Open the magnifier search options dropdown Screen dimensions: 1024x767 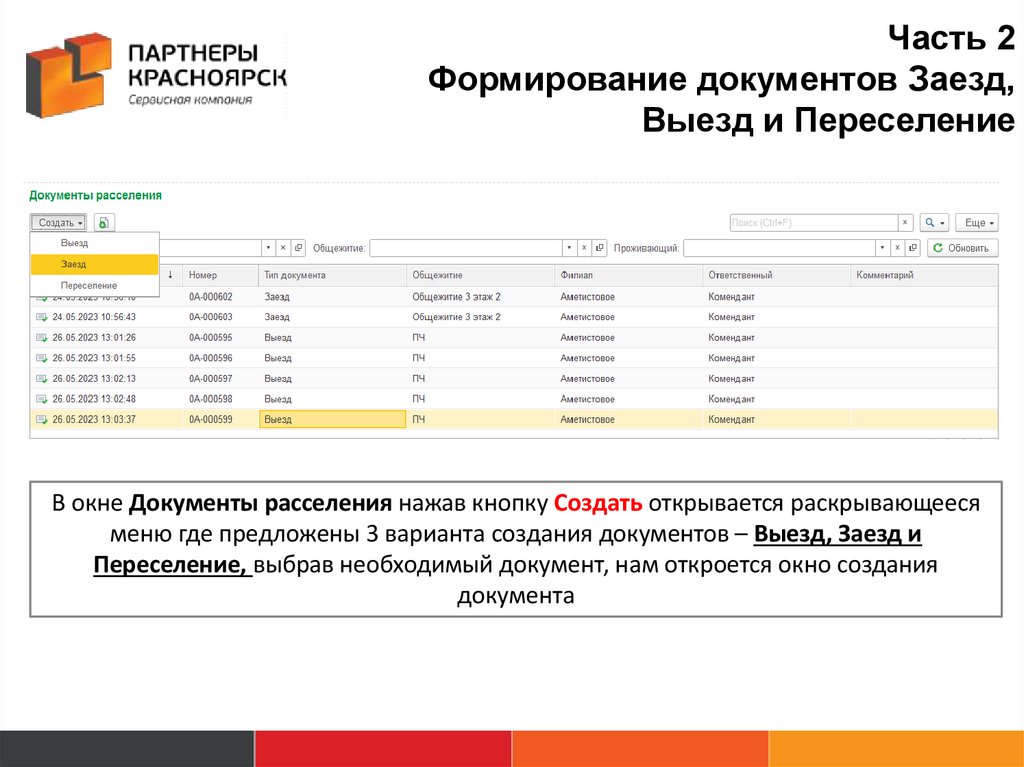click(934, 223)
